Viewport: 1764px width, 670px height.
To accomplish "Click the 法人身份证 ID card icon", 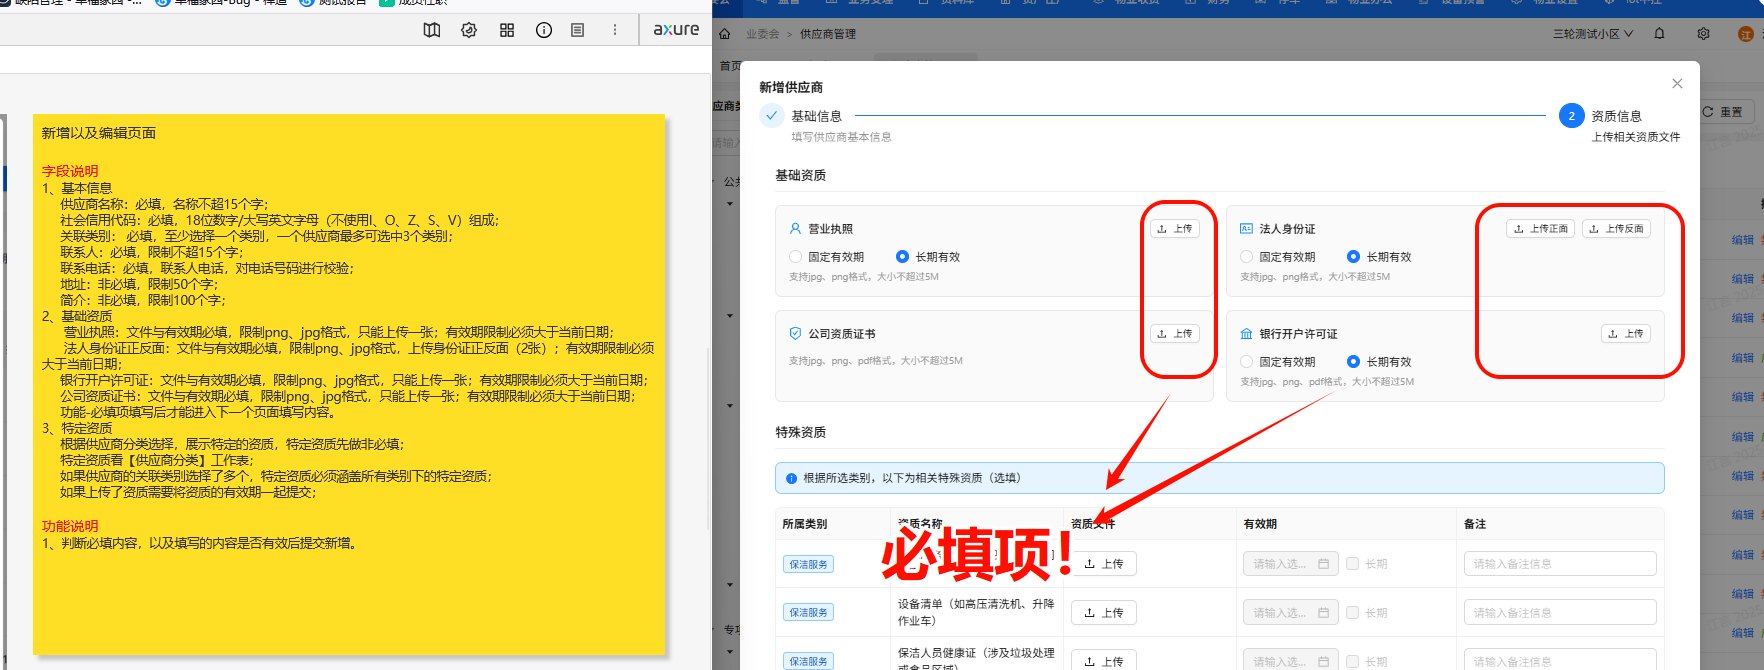I will pos(1246,228).
